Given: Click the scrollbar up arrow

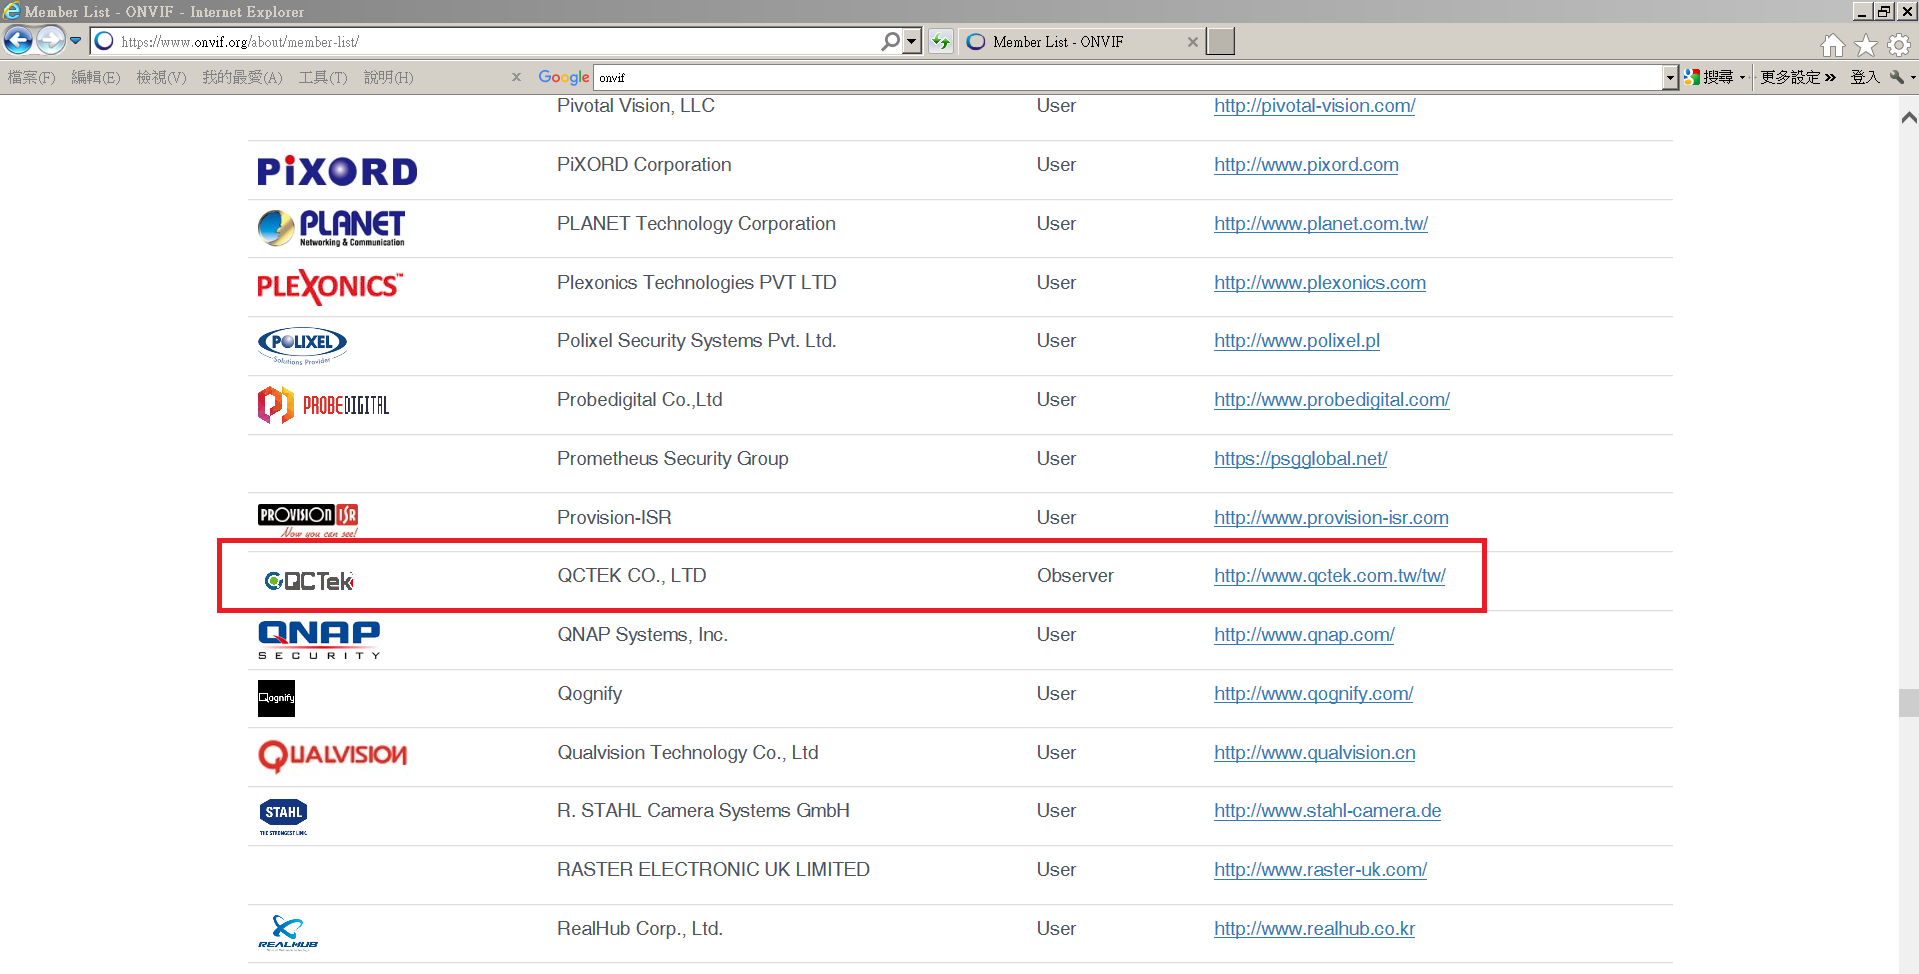Looking at the screenshot, I should pyautogui.click(x=1908, y=118).
